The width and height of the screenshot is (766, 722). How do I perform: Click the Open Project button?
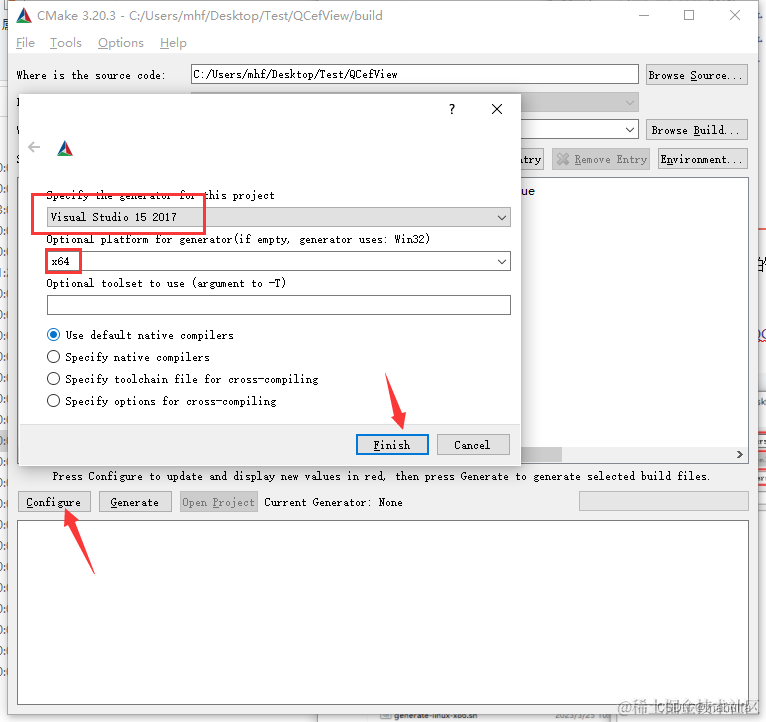click(218, 502)
